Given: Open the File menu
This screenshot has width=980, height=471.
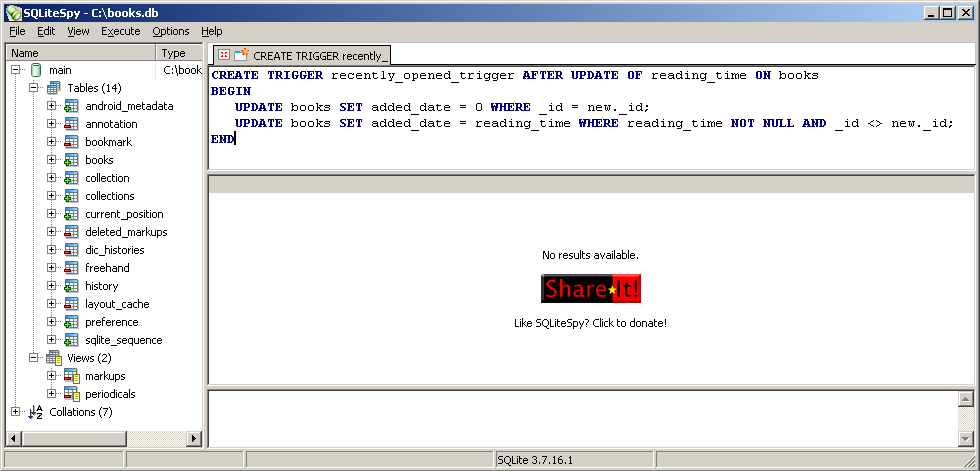Looking at the screenshot, I should (18, 31).
